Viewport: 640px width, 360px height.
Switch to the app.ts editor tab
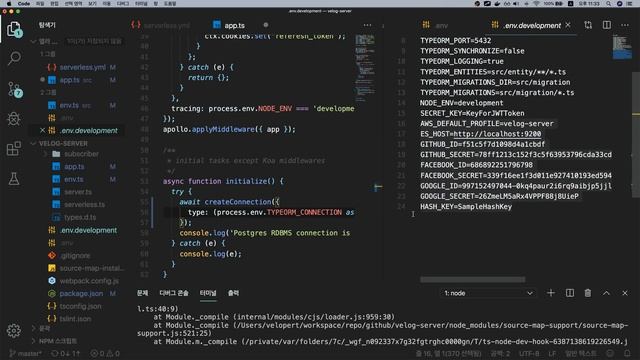tap(235, 25)
